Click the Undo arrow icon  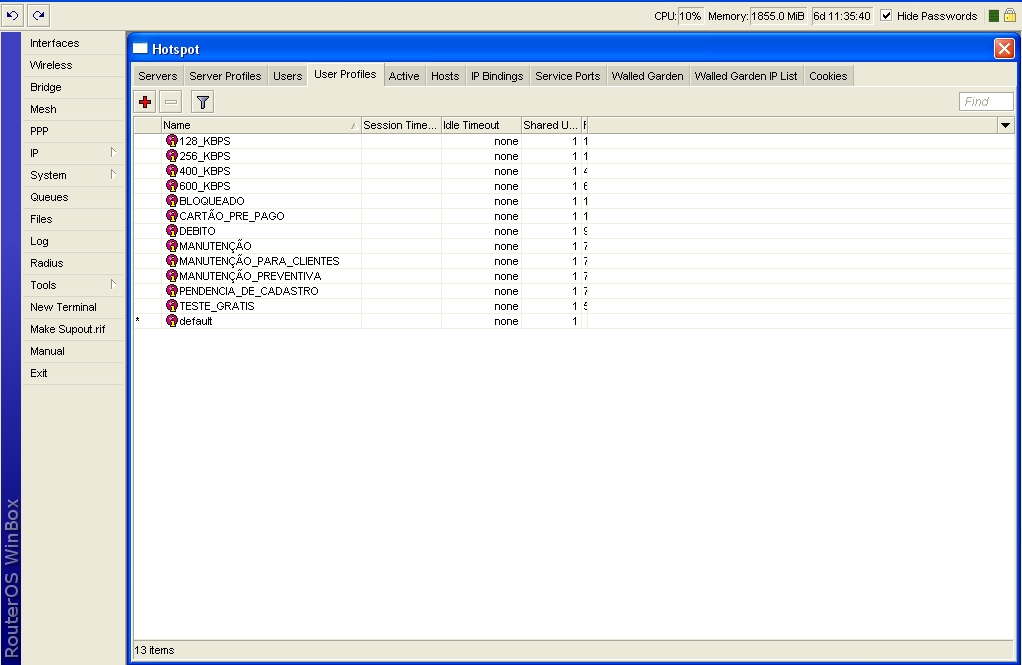[x=12, y=15]
